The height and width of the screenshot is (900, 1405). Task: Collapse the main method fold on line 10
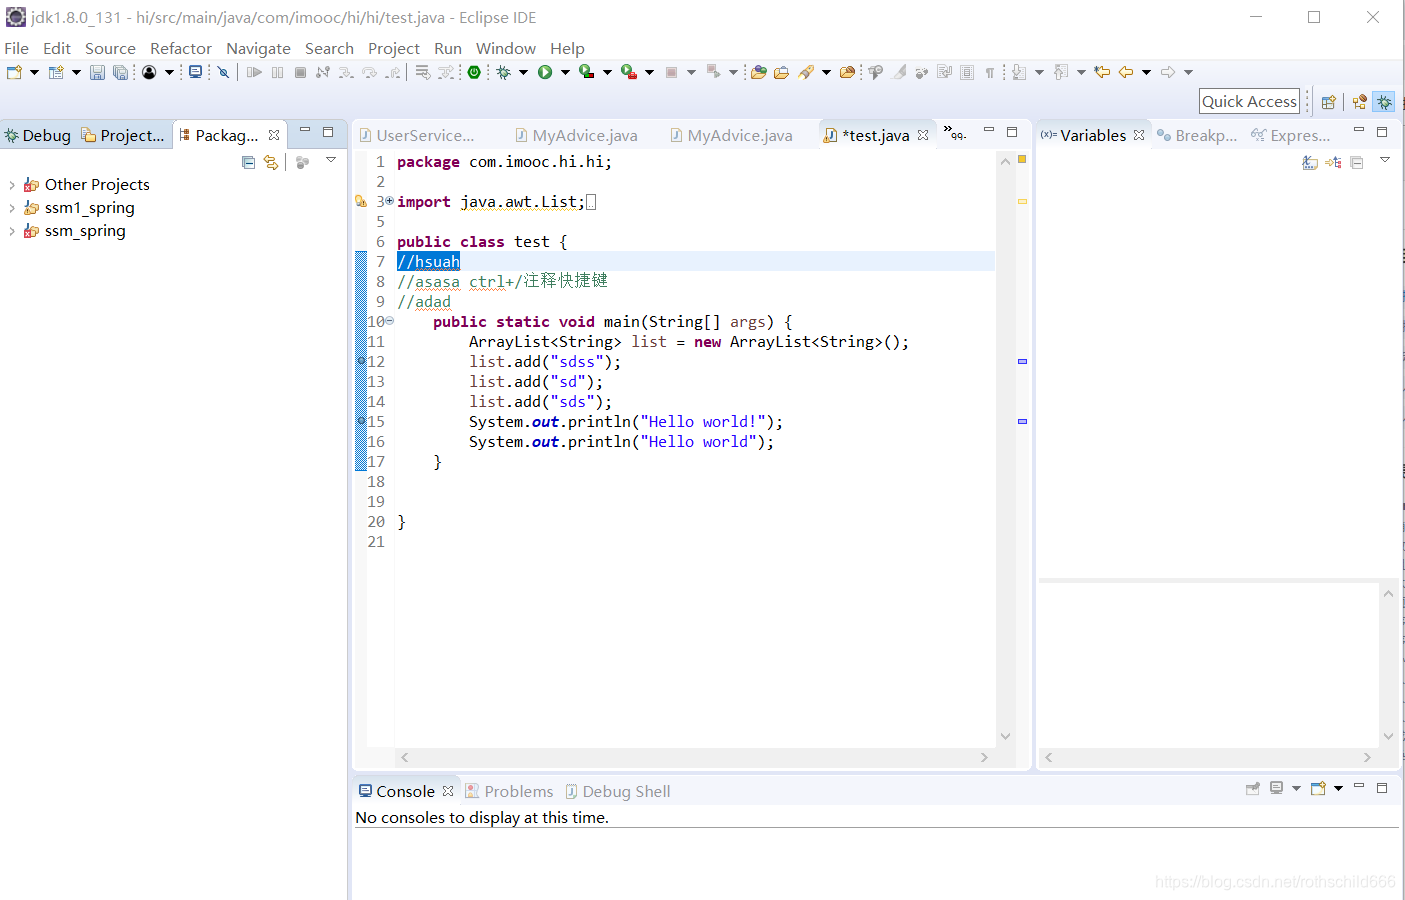tap(390, 321)
